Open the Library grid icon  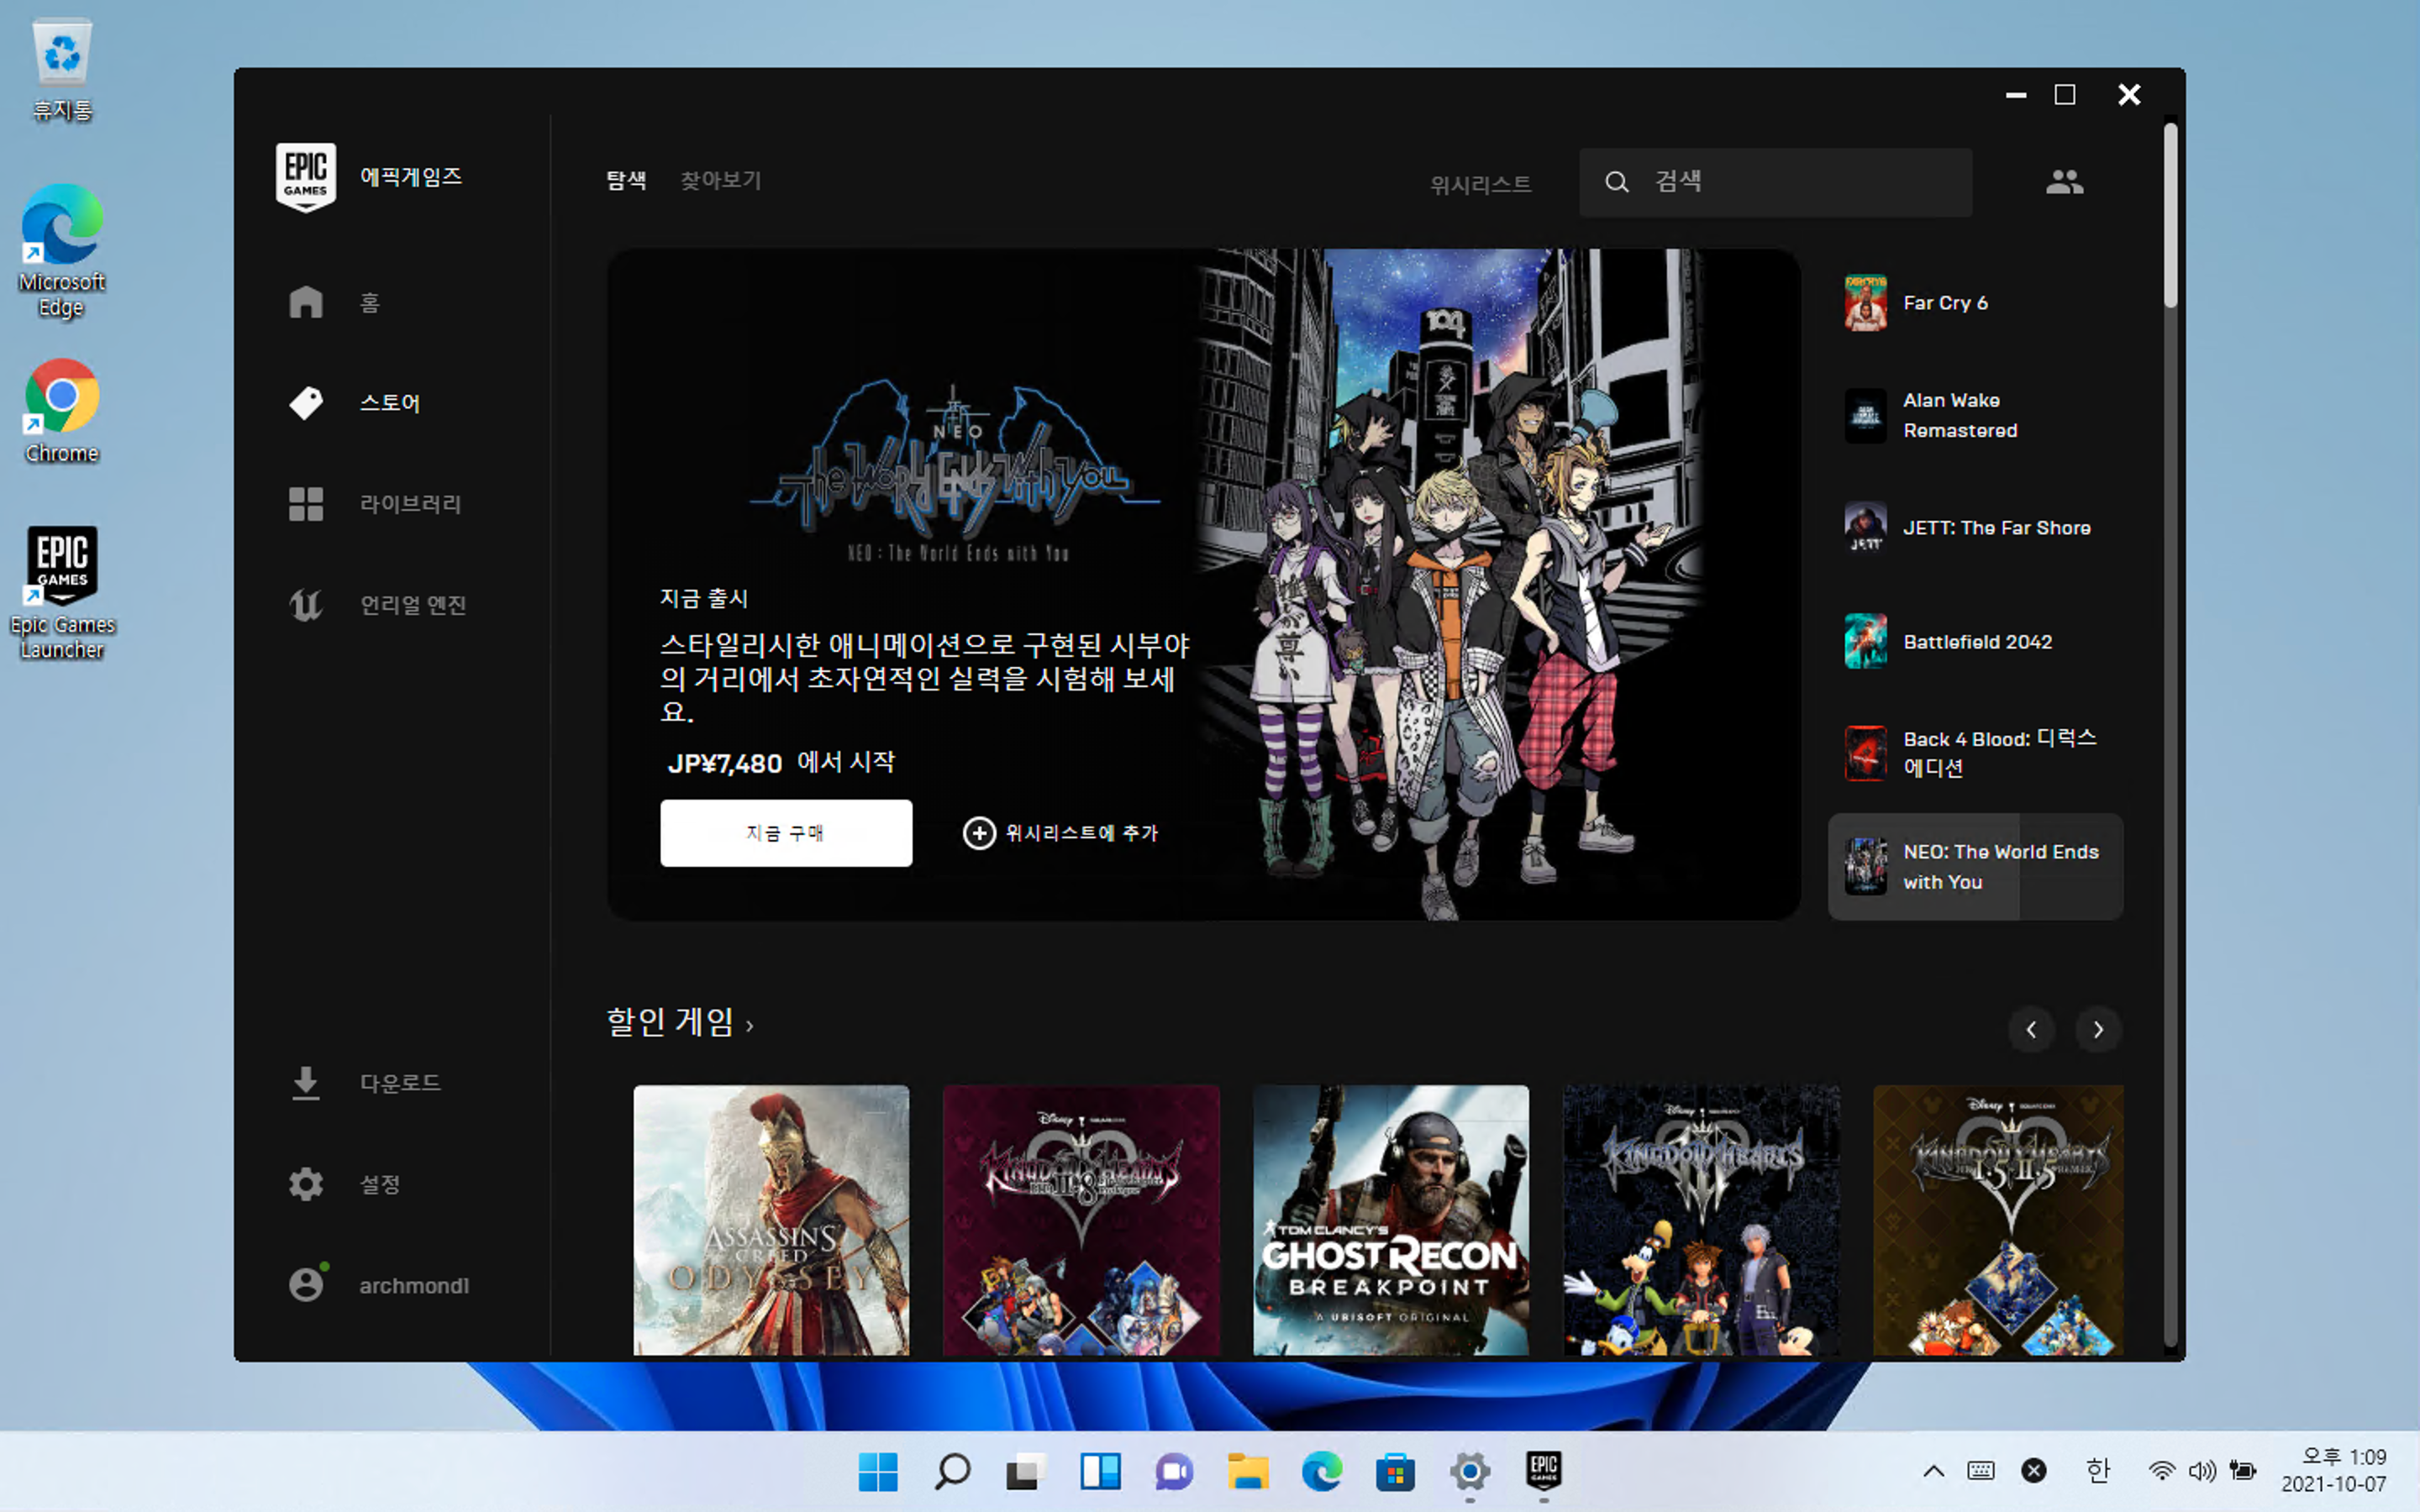pos(306,504)
